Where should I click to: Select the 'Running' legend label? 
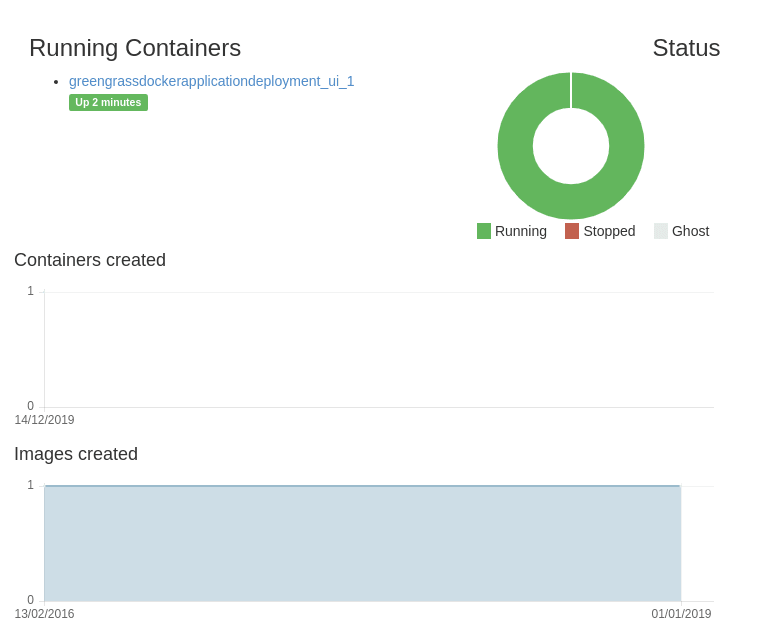pos(520,231)
